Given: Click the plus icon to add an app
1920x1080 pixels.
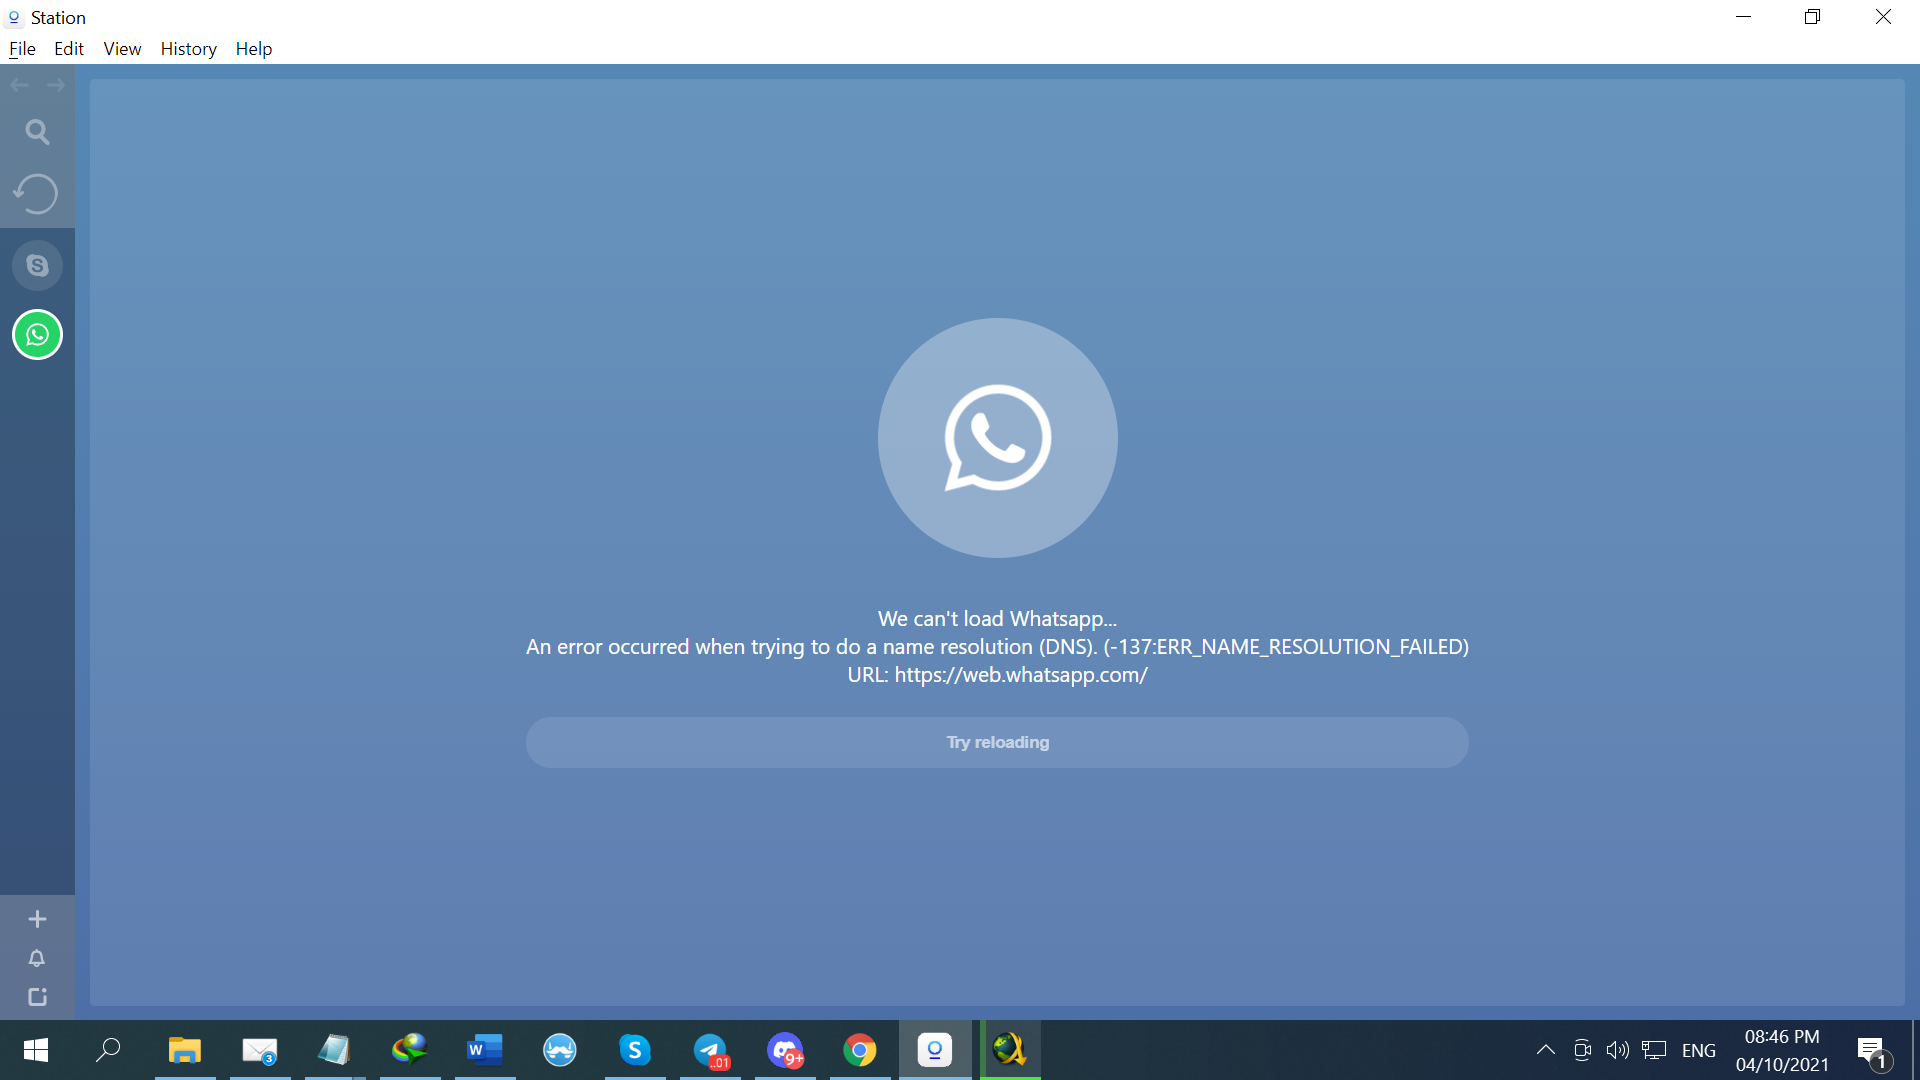Looking at the screenshot, I should 37,919.
